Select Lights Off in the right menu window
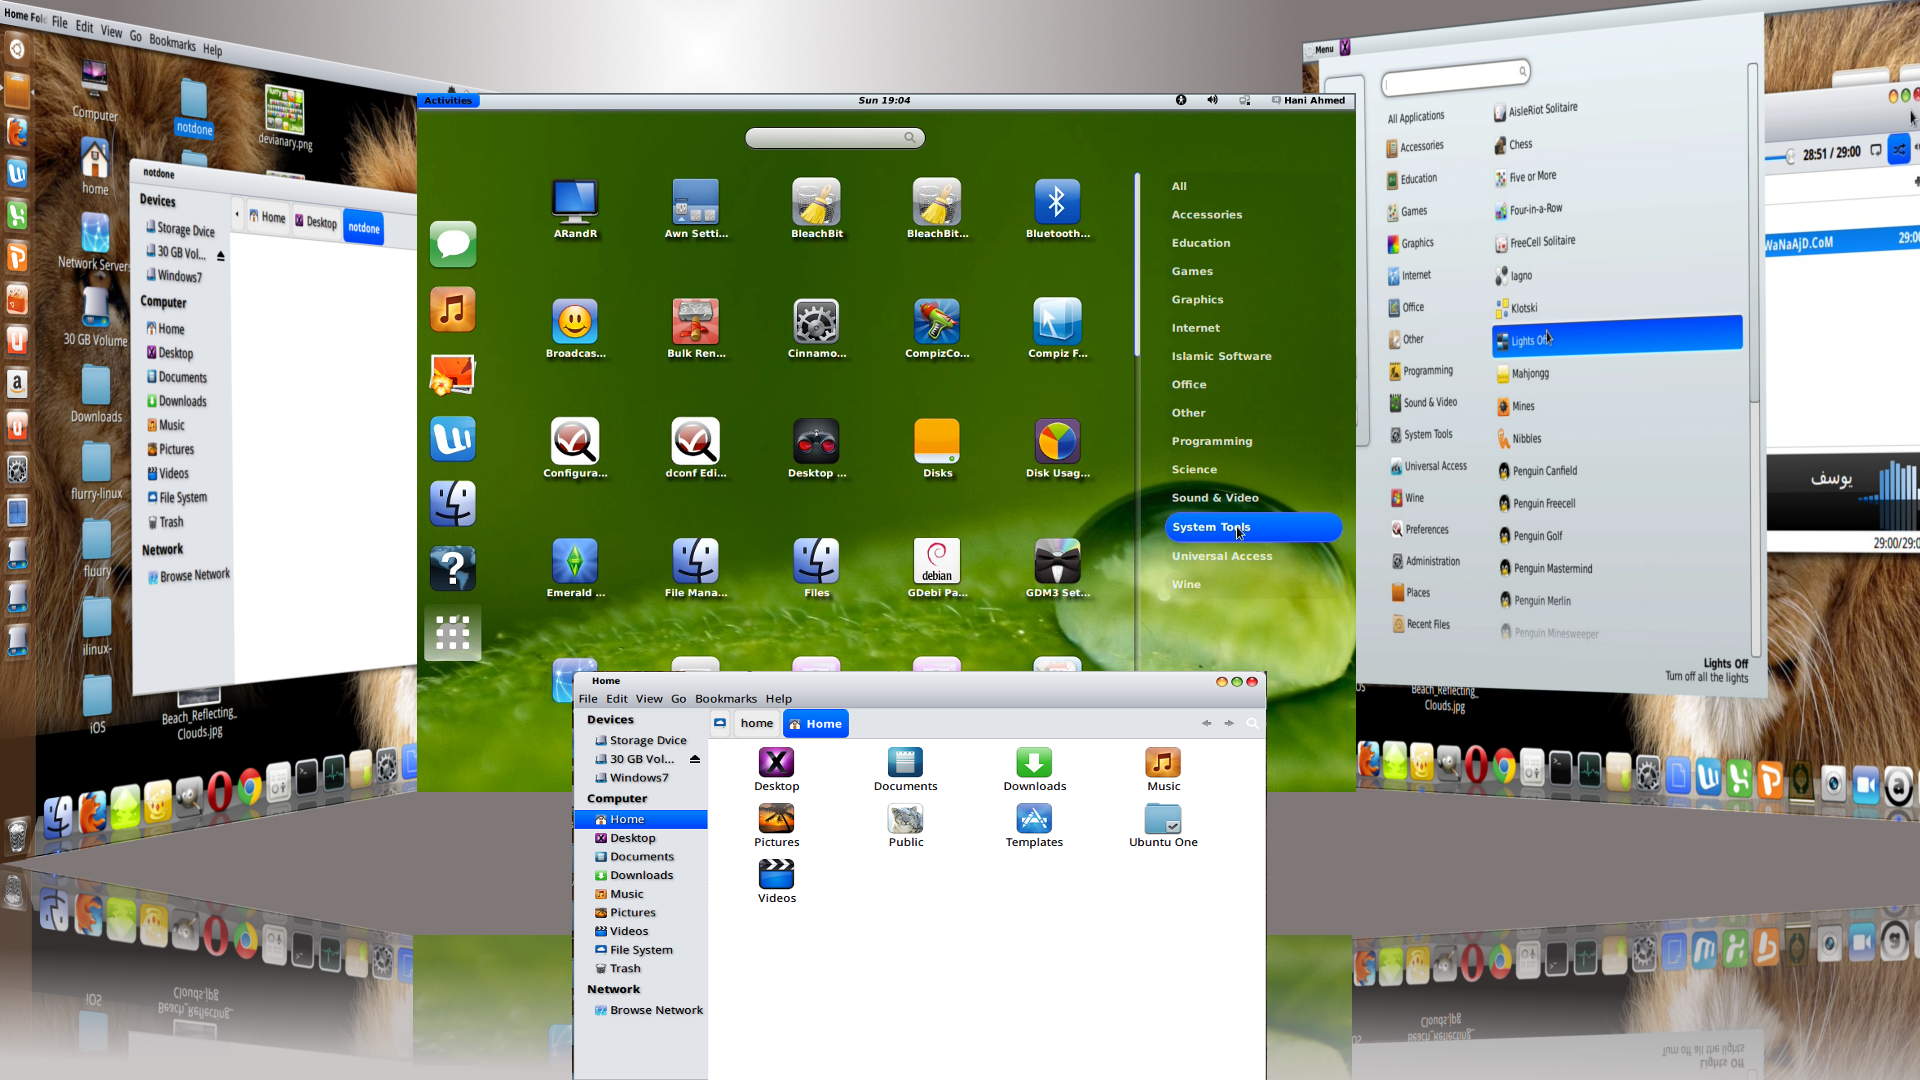The width and height of the screenshot is (1920, 1080). 1617,336
